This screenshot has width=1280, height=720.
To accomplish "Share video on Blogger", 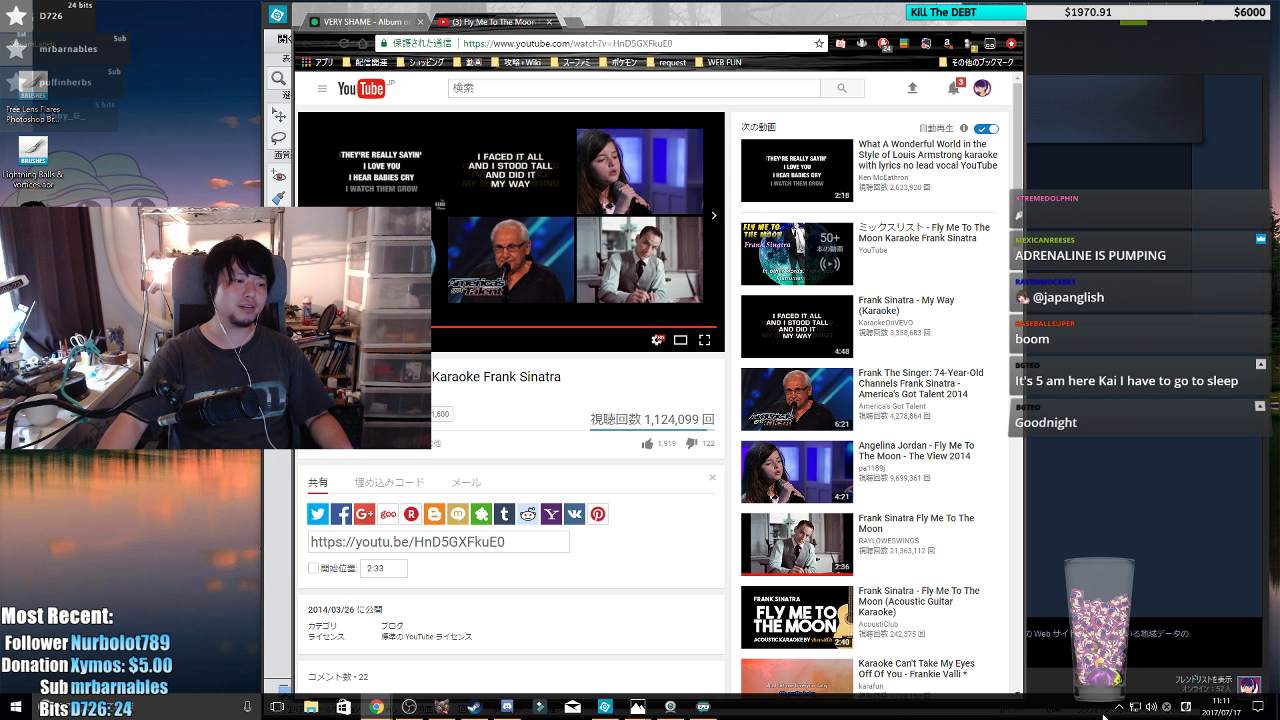I will pos(434,514).
